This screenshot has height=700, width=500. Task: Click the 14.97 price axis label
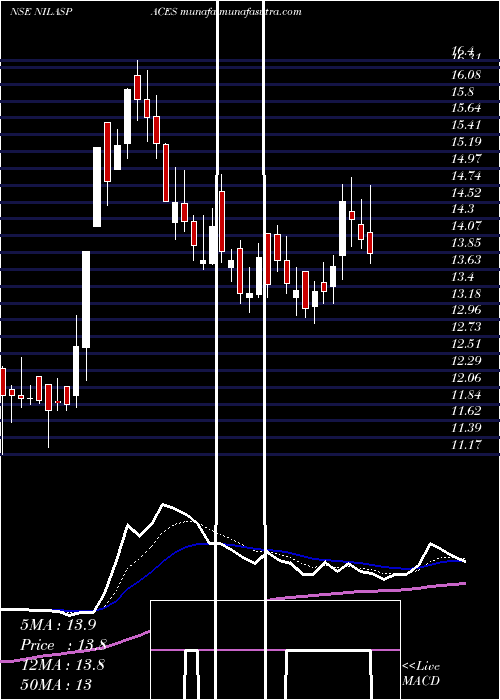[x=466, y=158]
